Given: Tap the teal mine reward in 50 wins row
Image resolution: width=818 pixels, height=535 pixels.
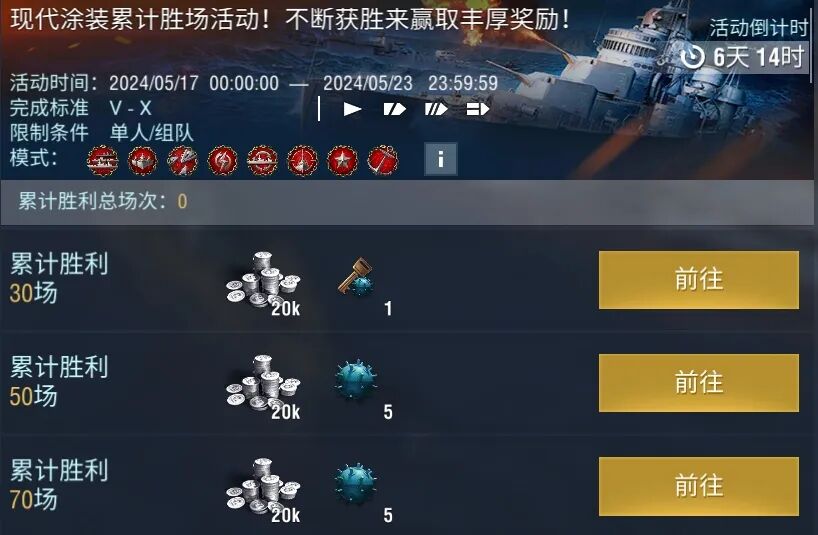Looking at the screenshot, I should (355, 380).
